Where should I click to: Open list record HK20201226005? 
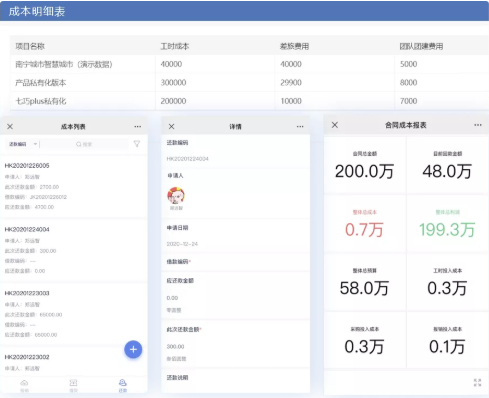click(x=74, y=186)
